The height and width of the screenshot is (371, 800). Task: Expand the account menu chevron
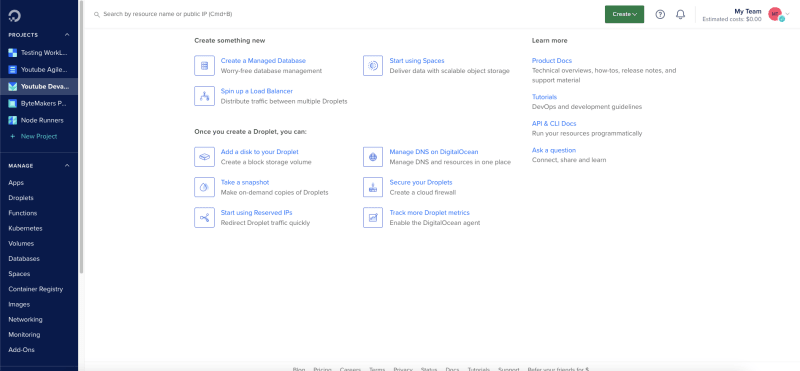[787, 15]
